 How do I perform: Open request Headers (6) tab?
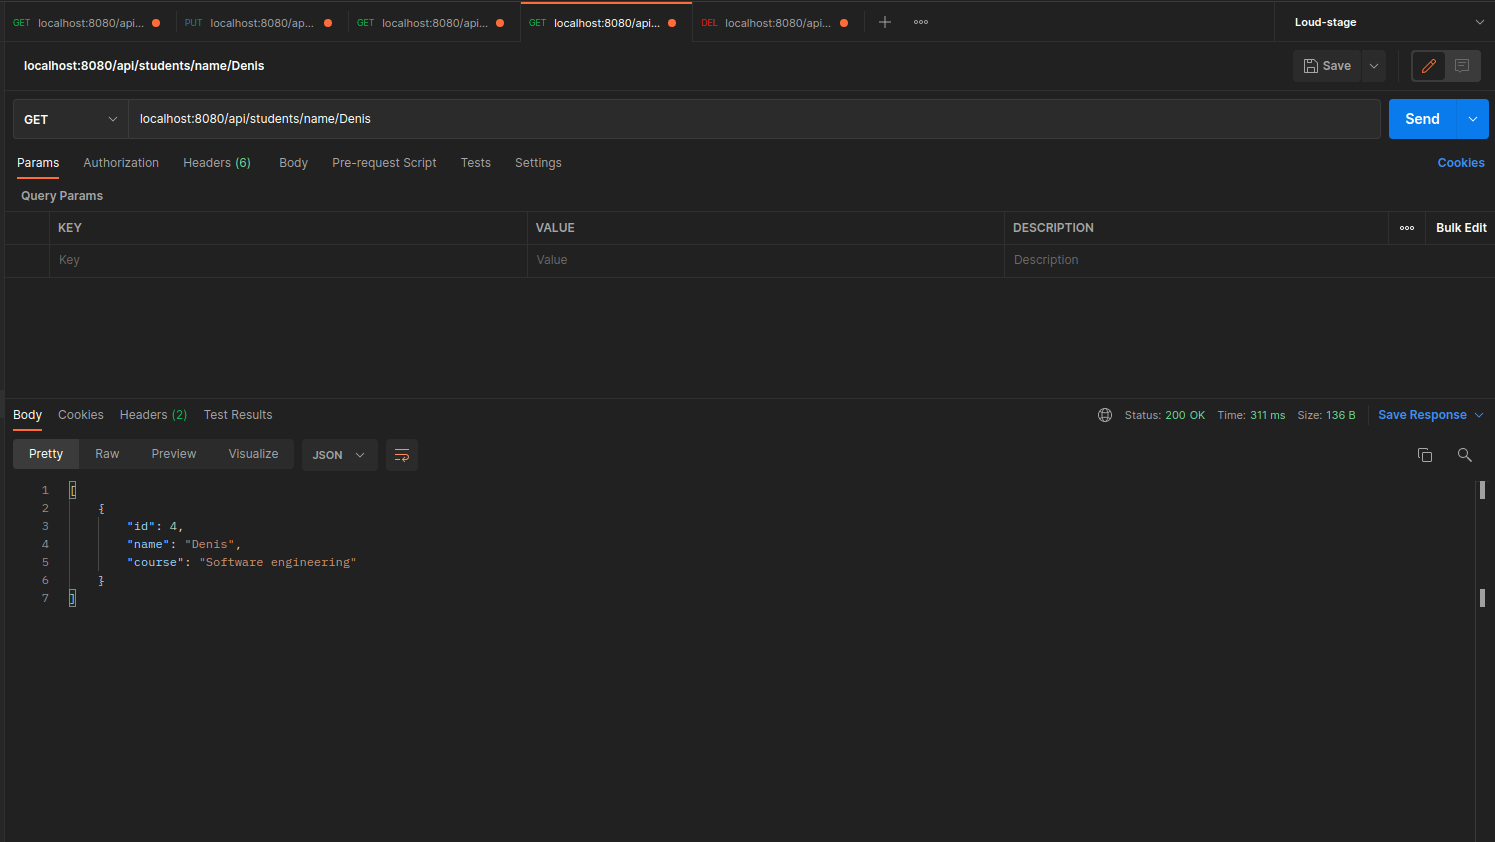coord(217,163)
